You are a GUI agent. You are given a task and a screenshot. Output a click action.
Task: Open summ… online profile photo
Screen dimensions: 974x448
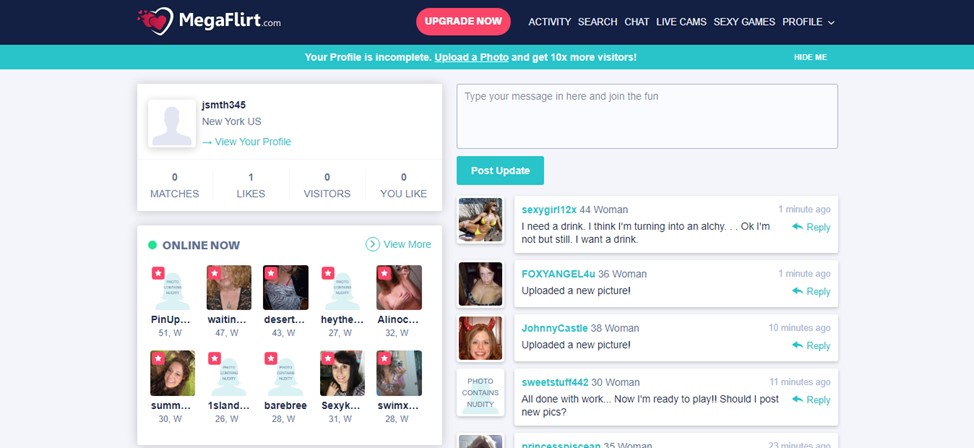173,373
